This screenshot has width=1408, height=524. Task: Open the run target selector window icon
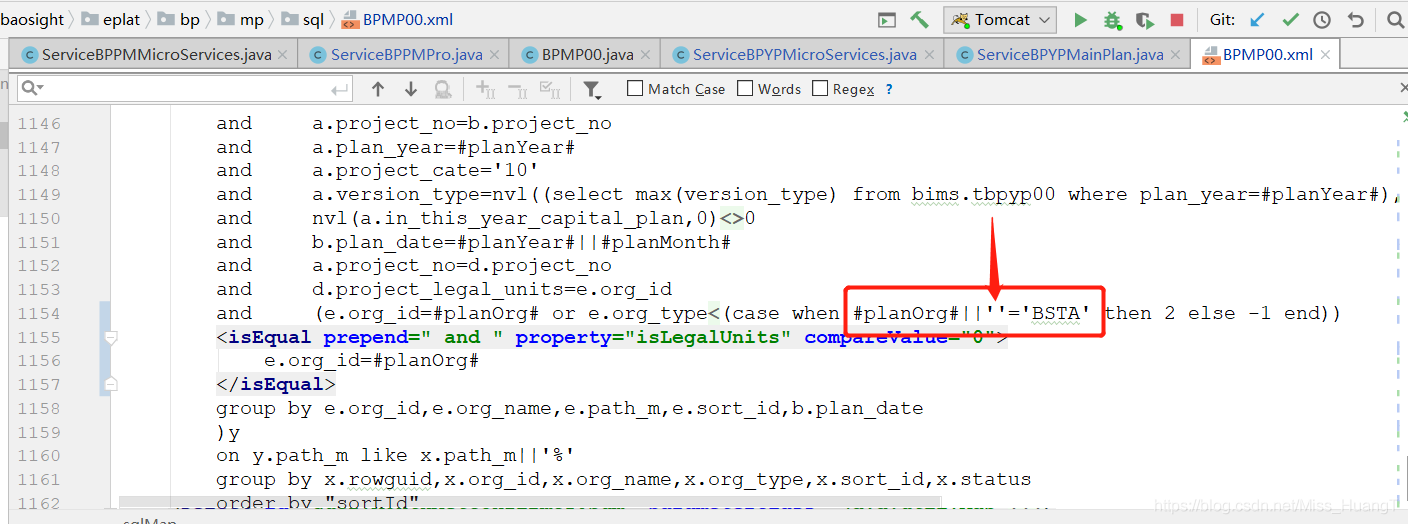point(886,19)
